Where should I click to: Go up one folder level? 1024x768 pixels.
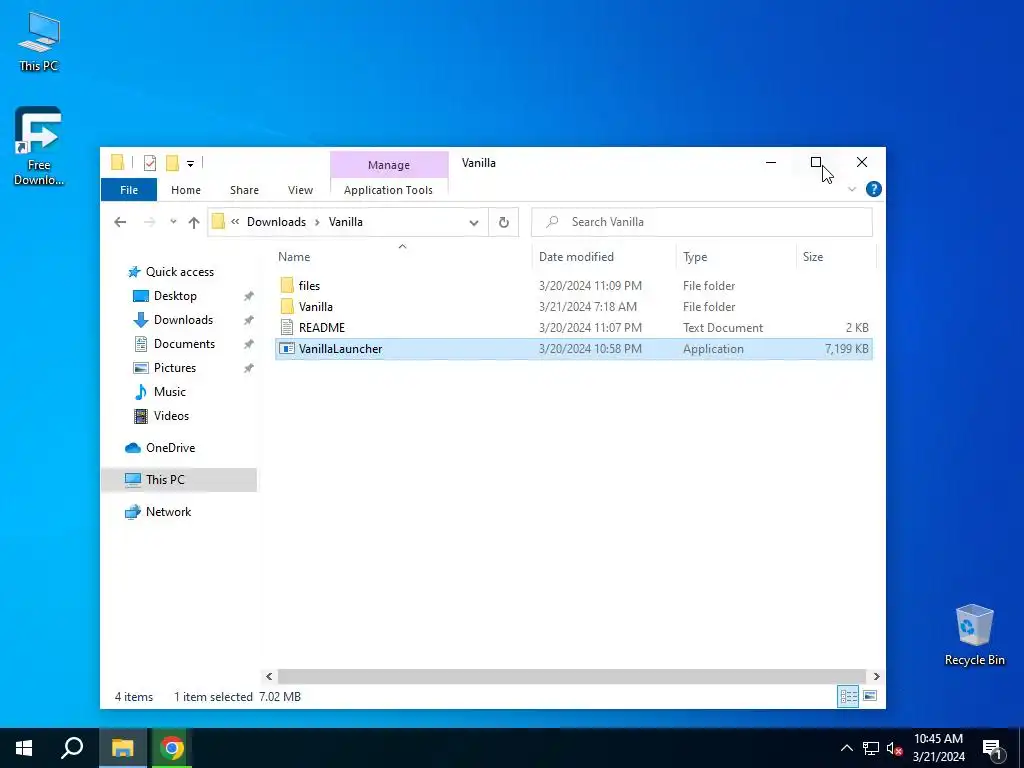coord(193,222)
